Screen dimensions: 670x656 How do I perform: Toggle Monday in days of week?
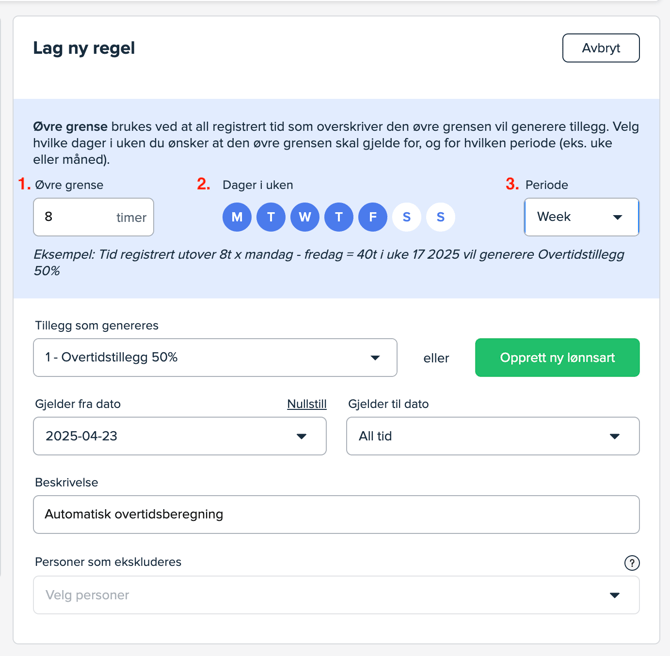237,217
